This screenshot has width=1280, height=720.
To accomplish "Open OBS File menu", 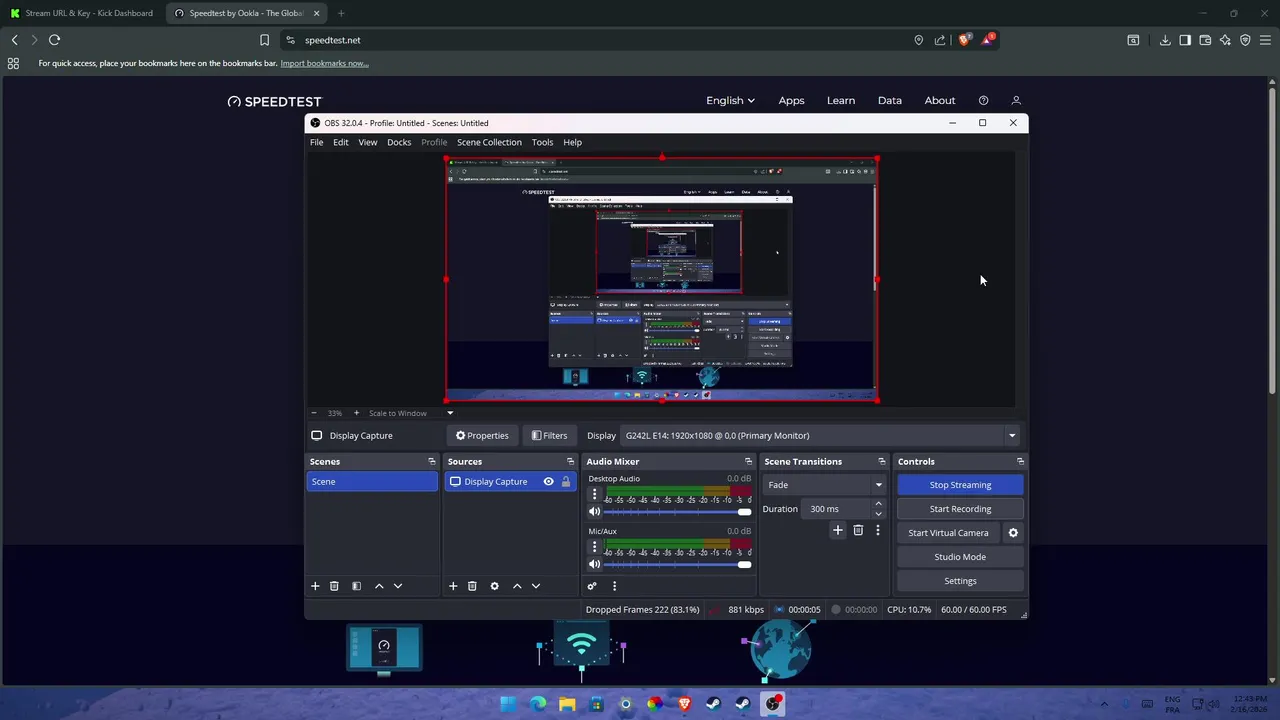I will (x=316, y=142).
